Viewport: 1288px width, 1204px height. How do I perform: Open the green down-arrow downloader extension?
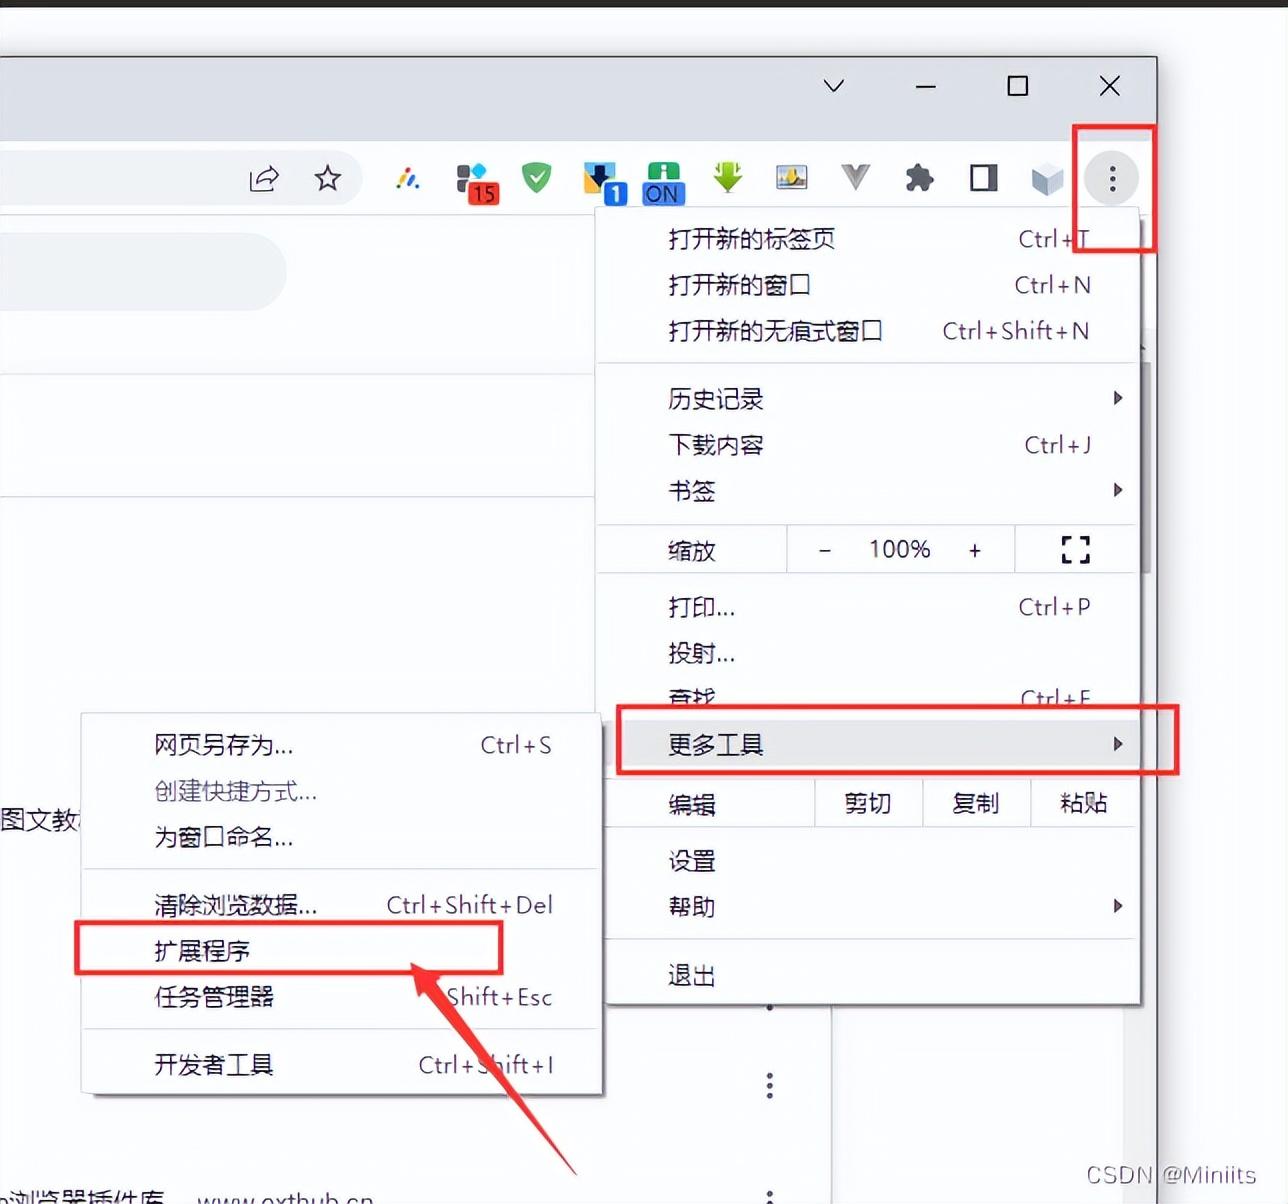coord(728,178)
